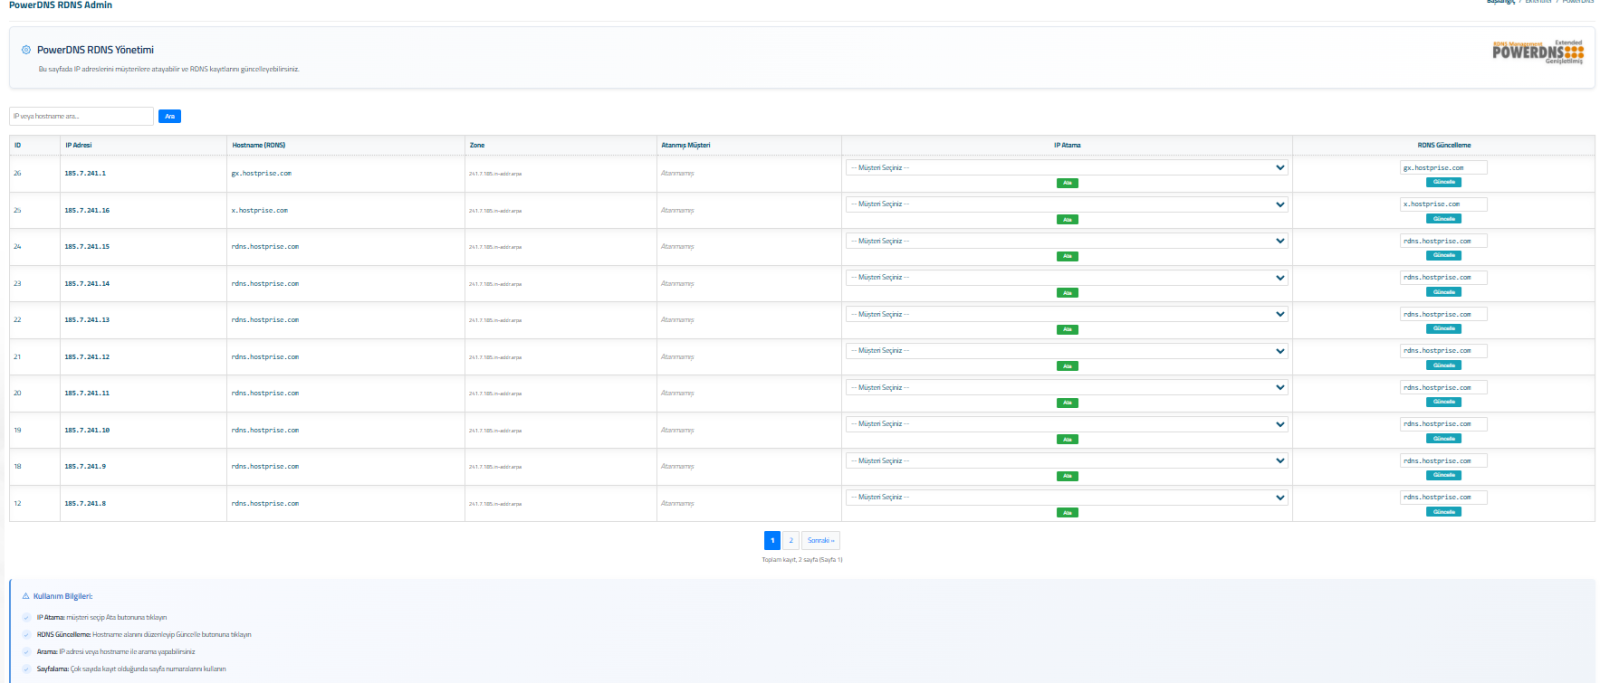Click the Sonraki next-page link
The height and width of the screenshot is (683, 1600).
[820, 541]
